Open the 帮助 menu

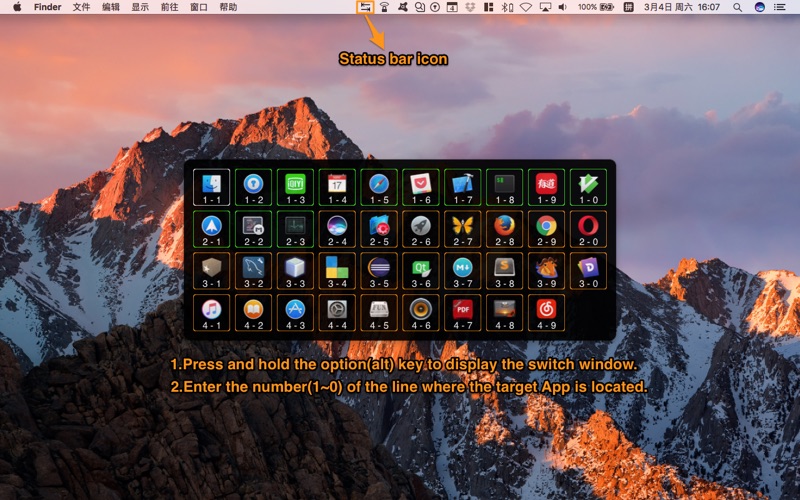[228, 7]
